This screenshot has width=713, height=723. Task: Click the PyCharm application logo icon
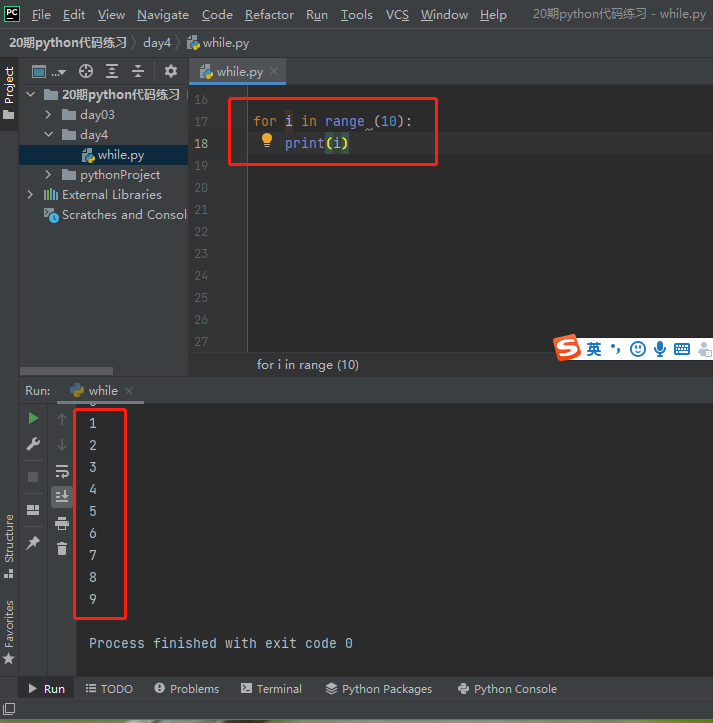tap(12, 14)
